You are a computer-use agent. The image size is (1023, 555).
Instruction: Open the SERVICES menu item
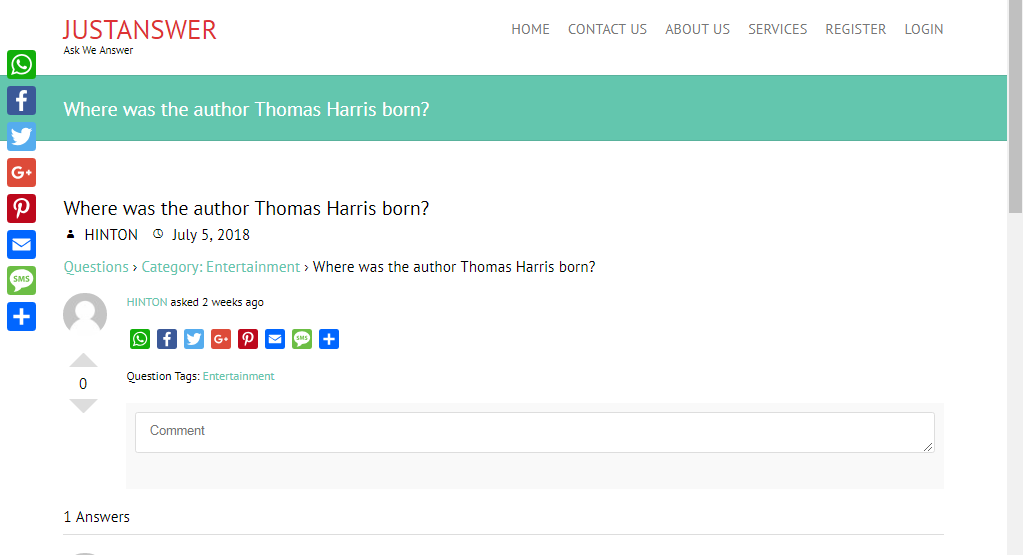(x=777, y=29)
